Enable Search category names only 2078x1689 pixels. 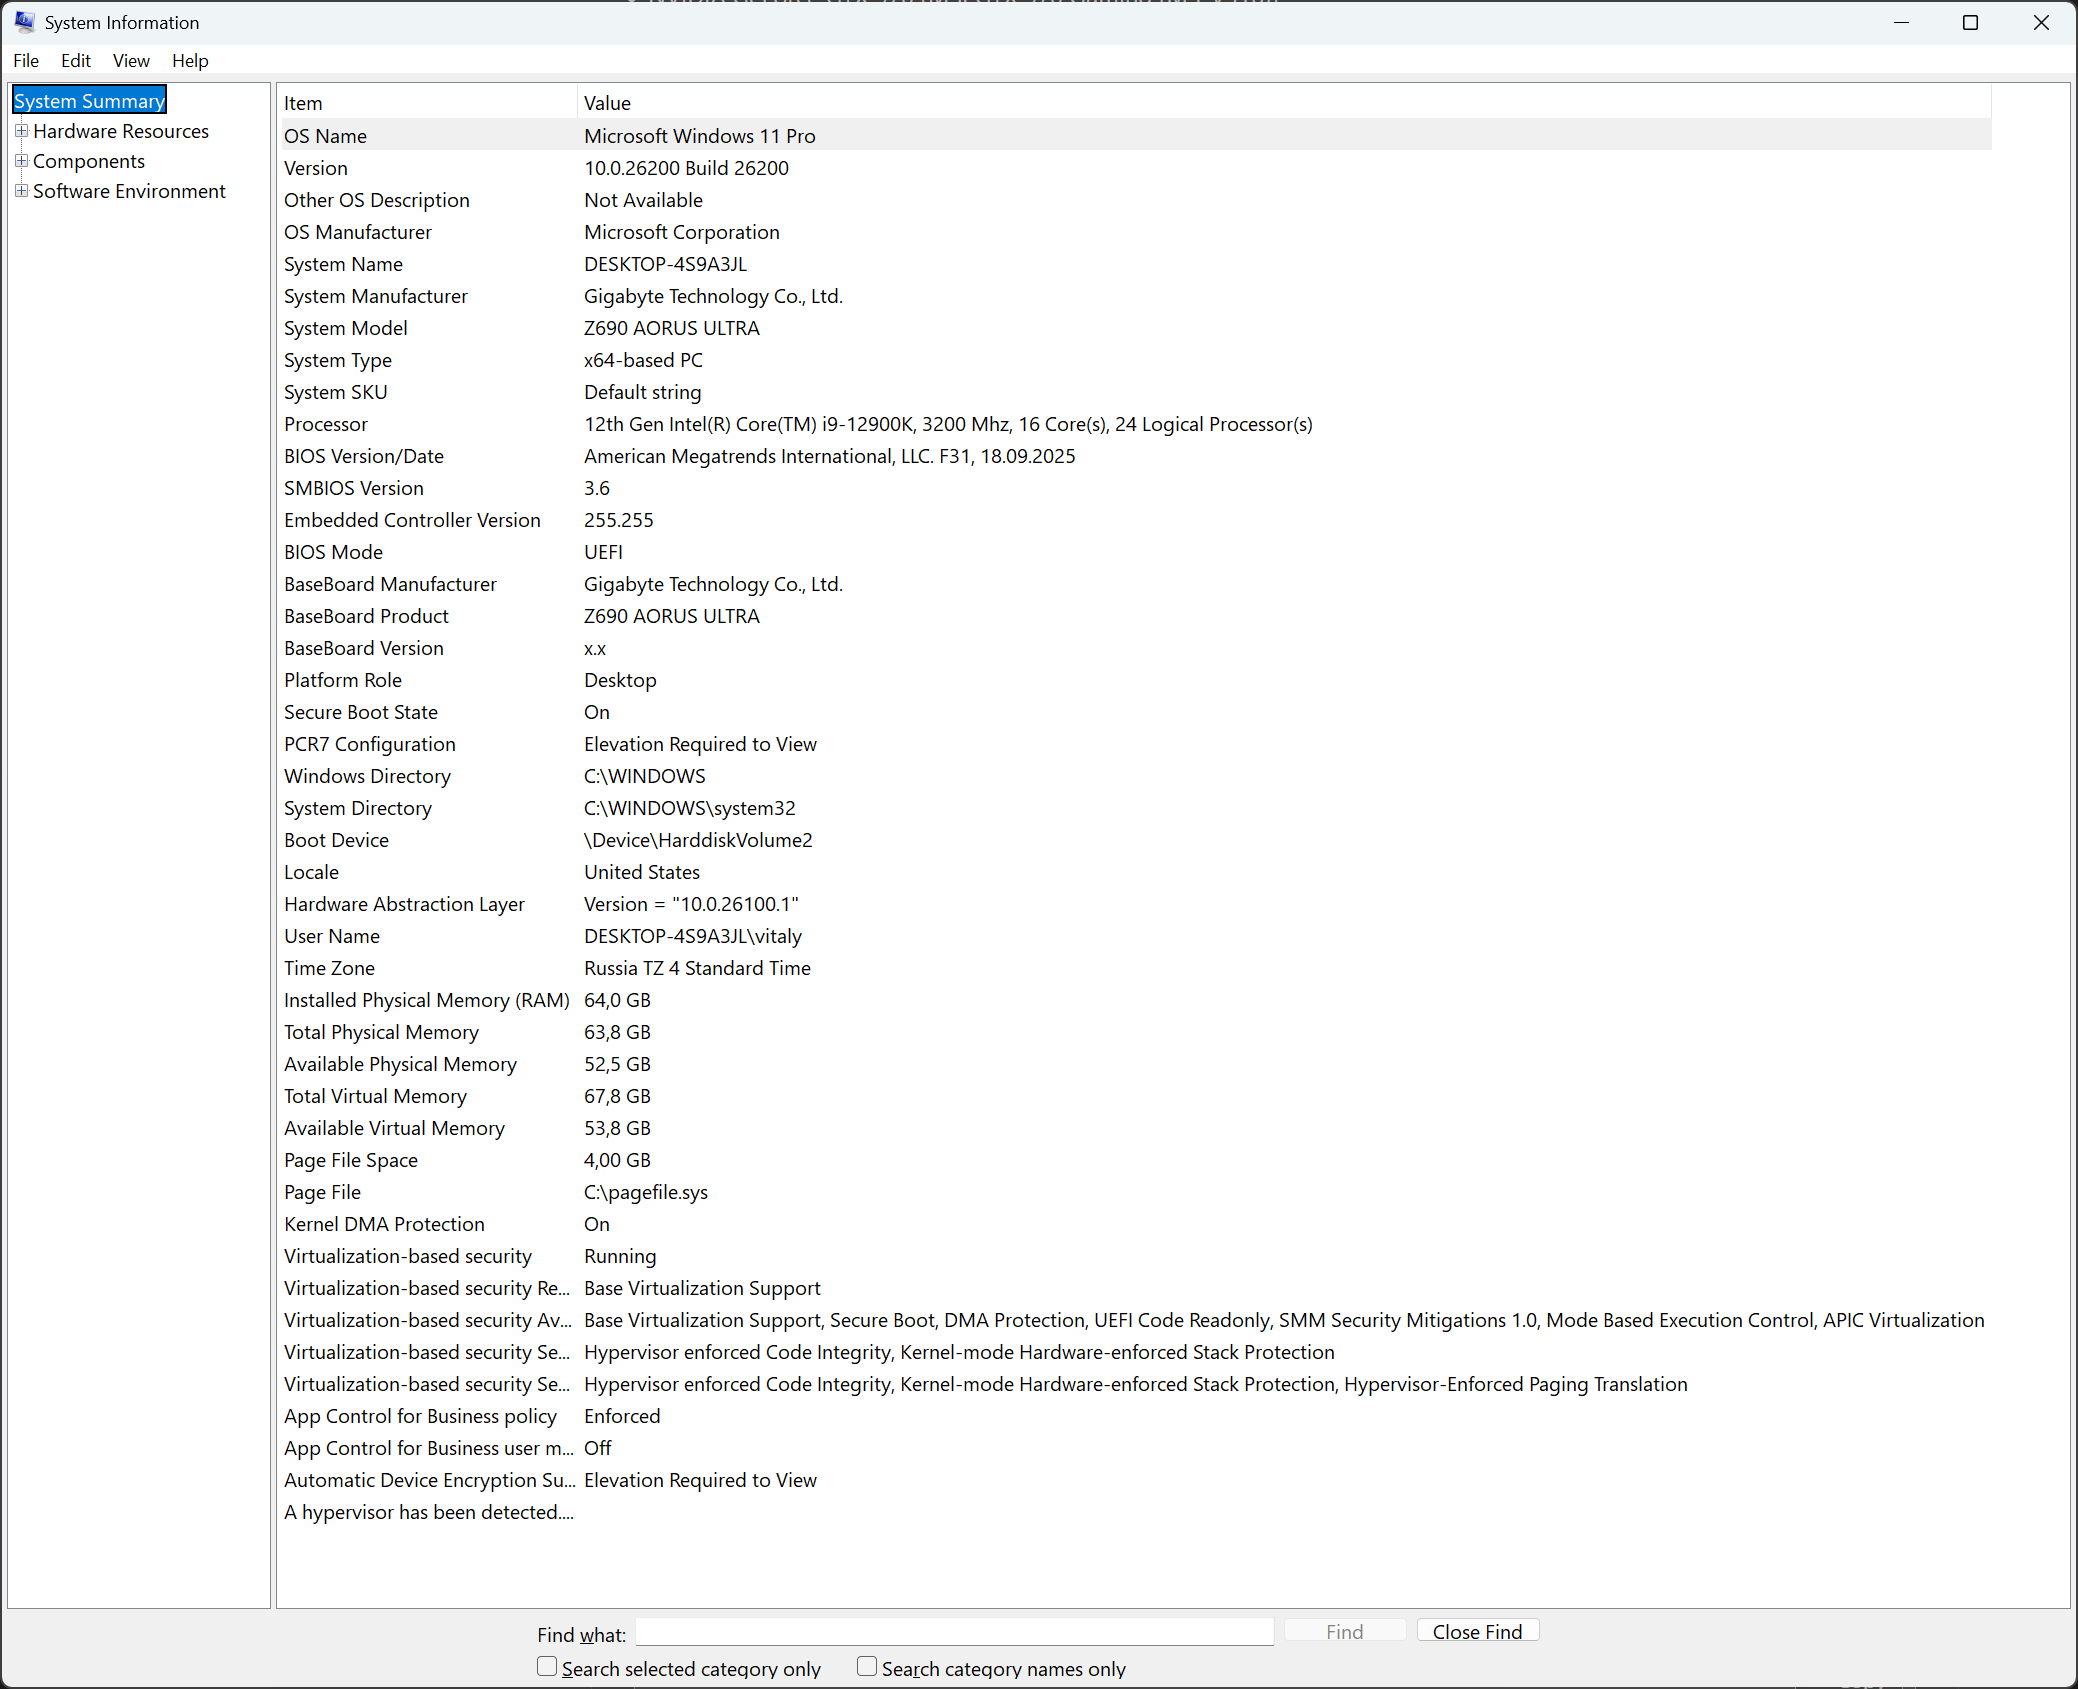pos(866,1666)
